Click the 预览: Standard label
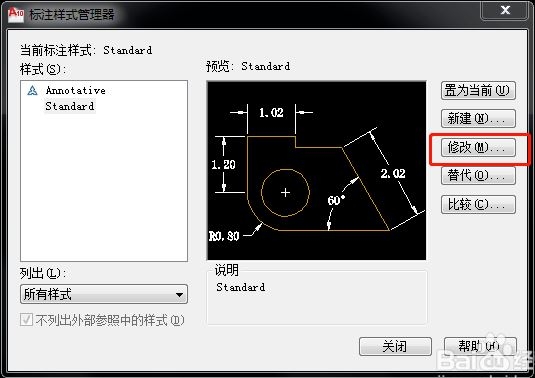The width and height of the screenshot is (535, 378). click(248, 66)
